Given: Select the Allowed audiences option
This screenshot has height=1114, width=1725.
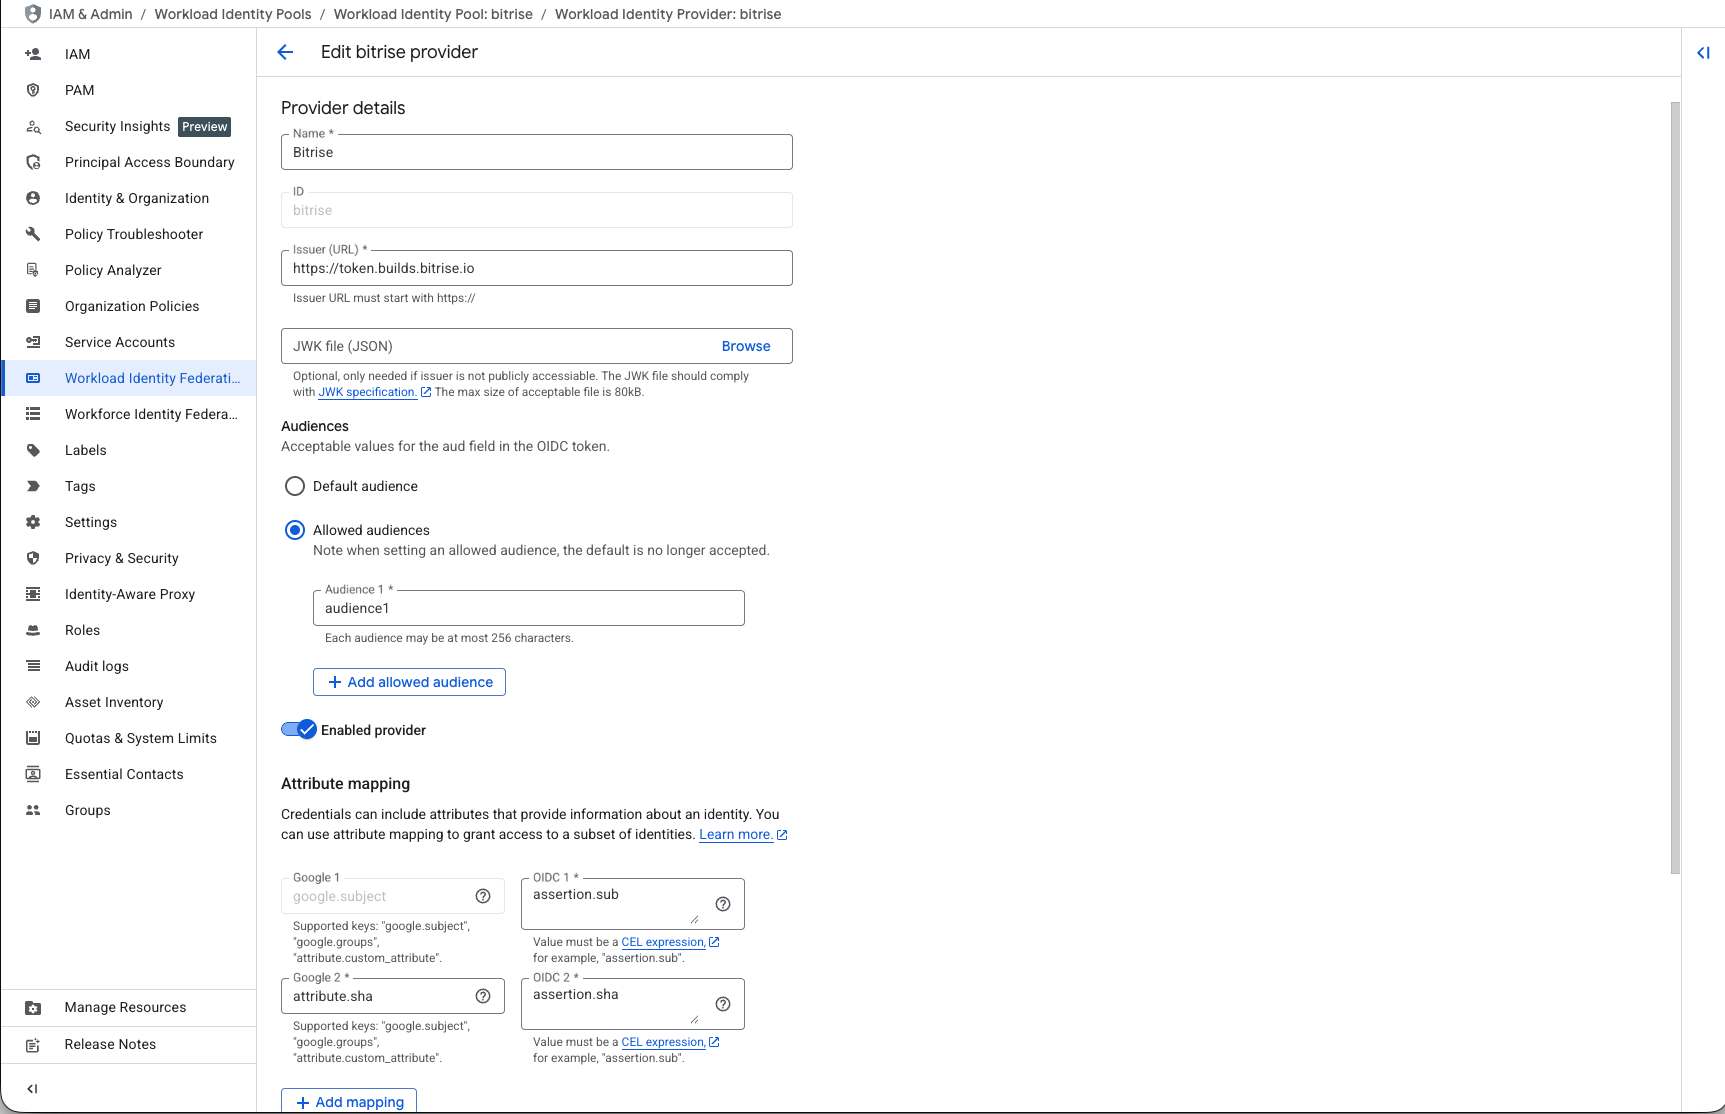Looking at the screenshot, I should [x=294, y=530].
